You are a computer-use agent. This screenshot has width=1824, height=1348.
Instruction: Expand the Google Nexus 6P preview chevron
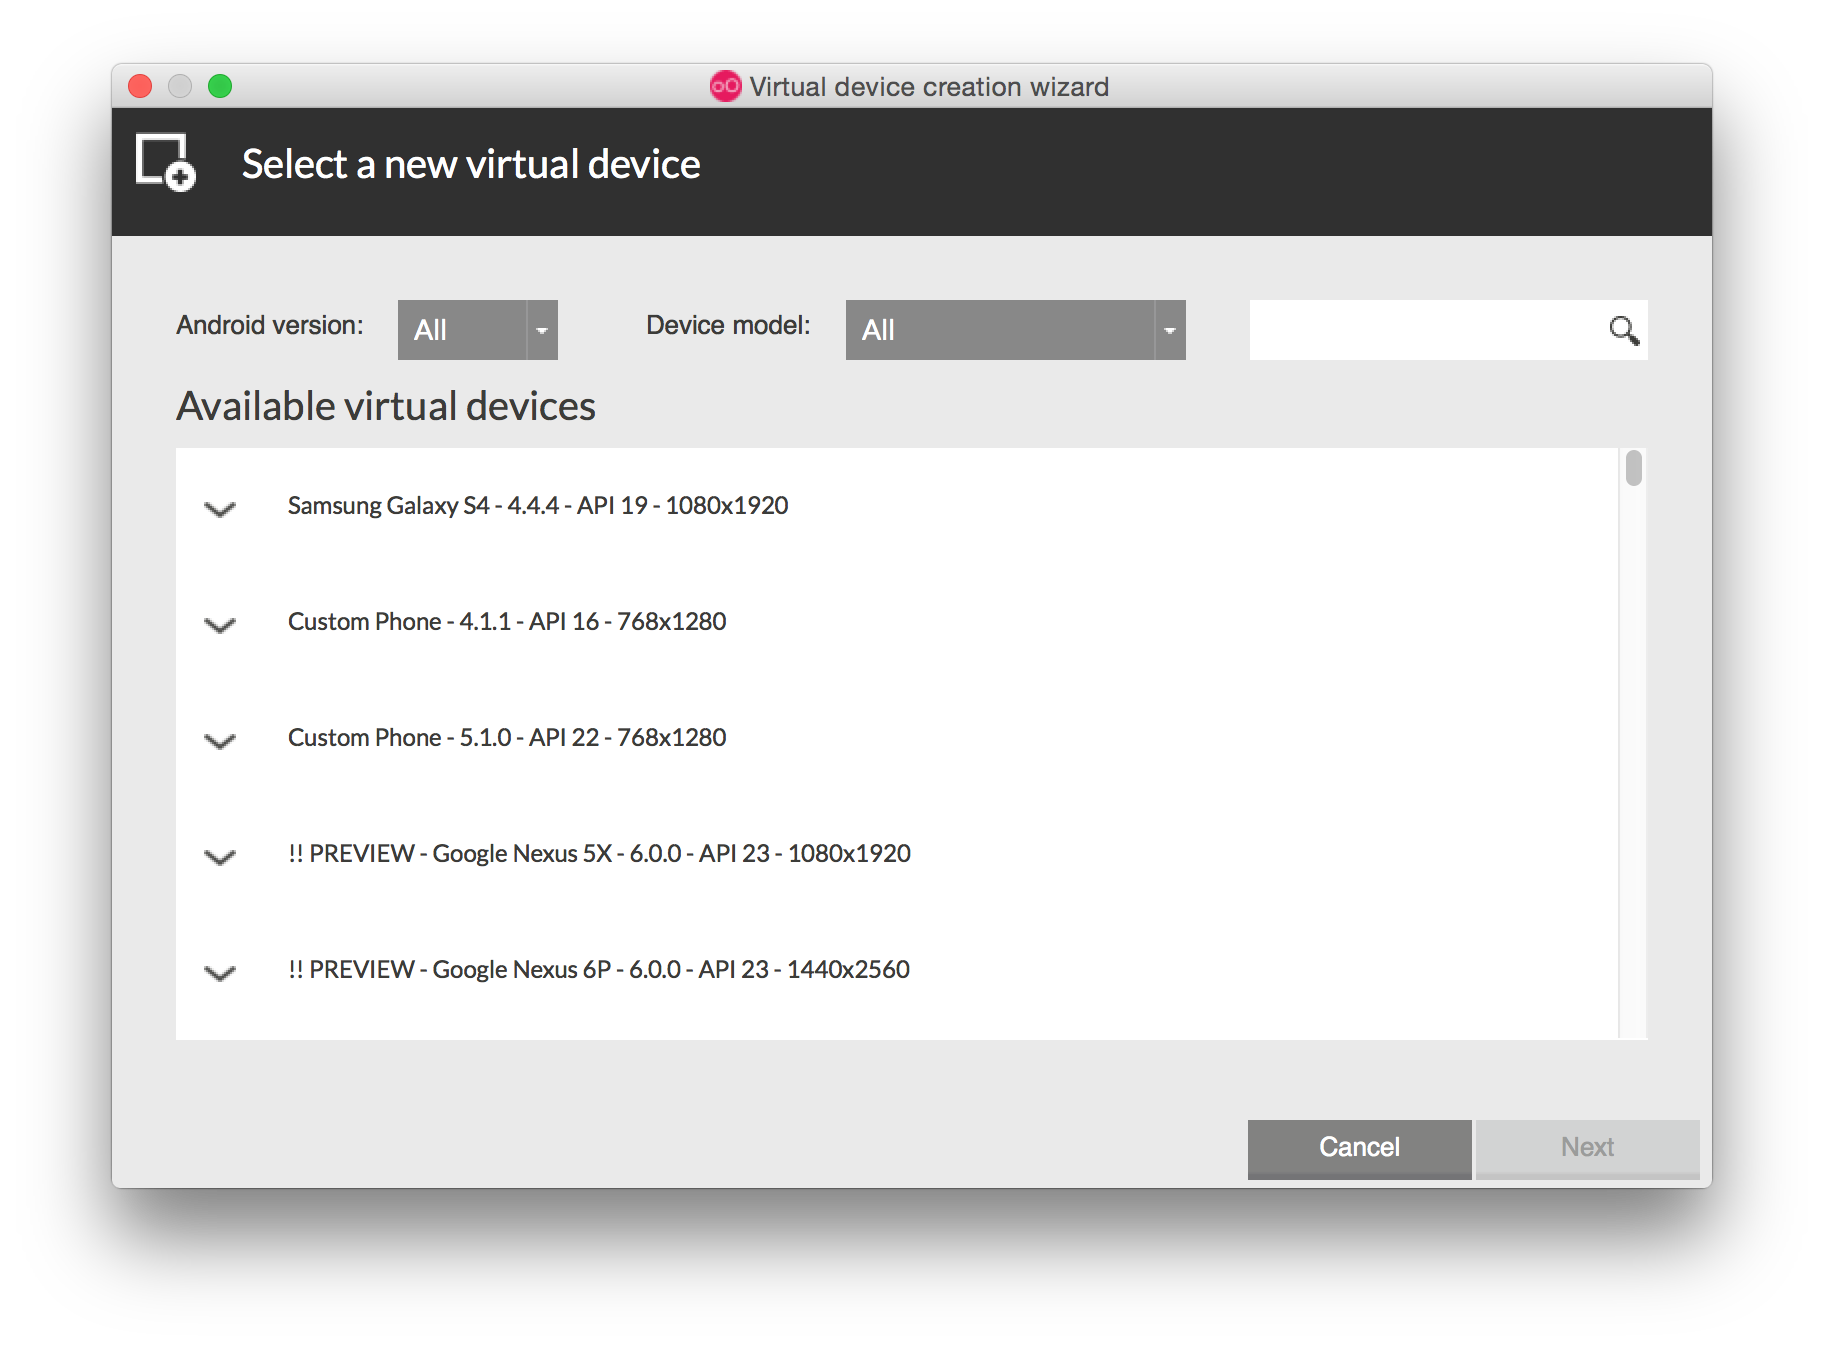pyautogui.click(x=220, y=973)
